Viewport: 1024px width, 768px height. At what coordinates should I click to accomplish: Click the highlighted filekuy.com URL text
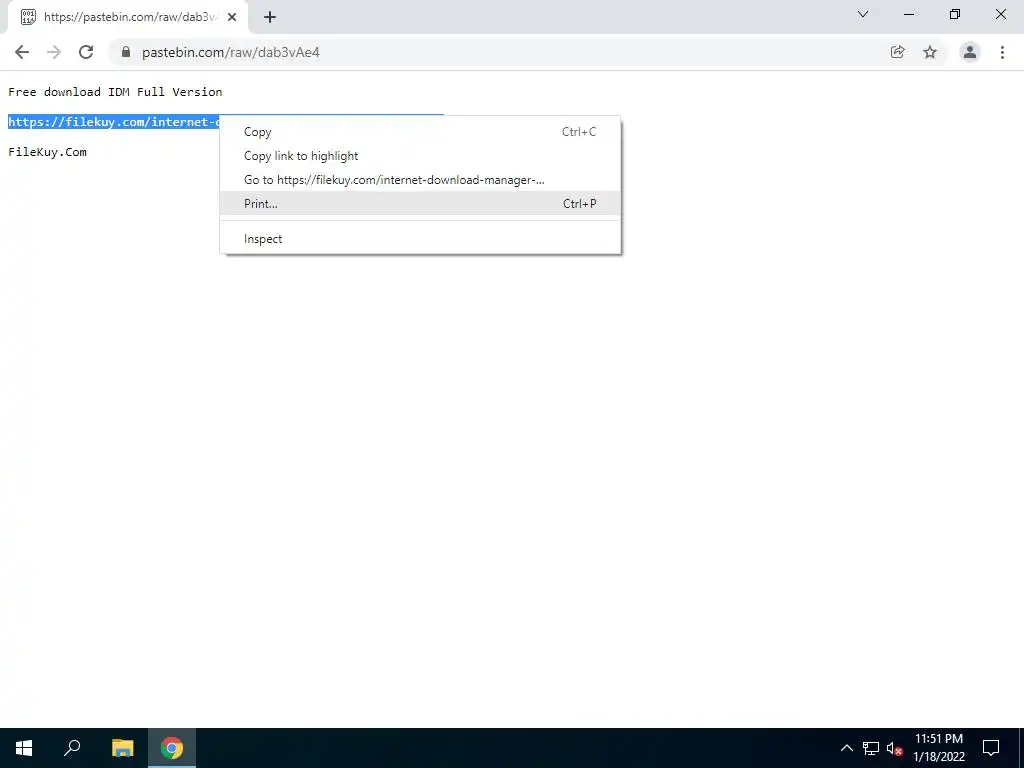click(x=114, y=122)
